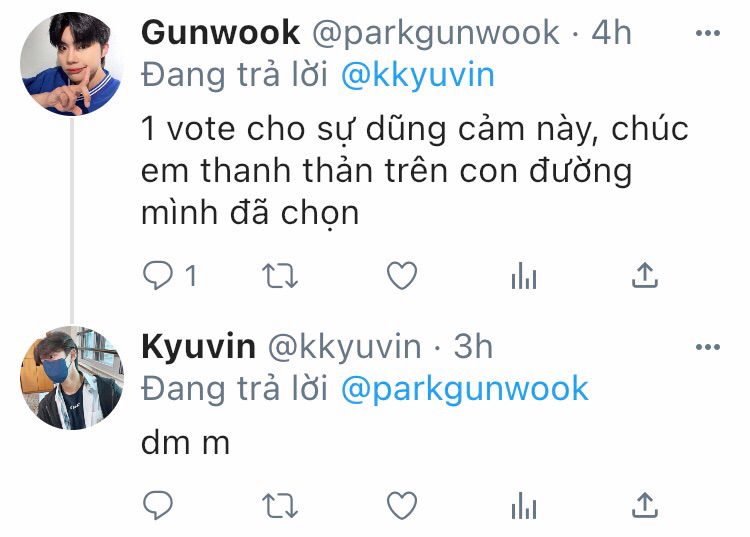Open the 3h timestamp of Kyuvin's tweet
The width and height of the screenshot is (750, 537).
(473, 346)
